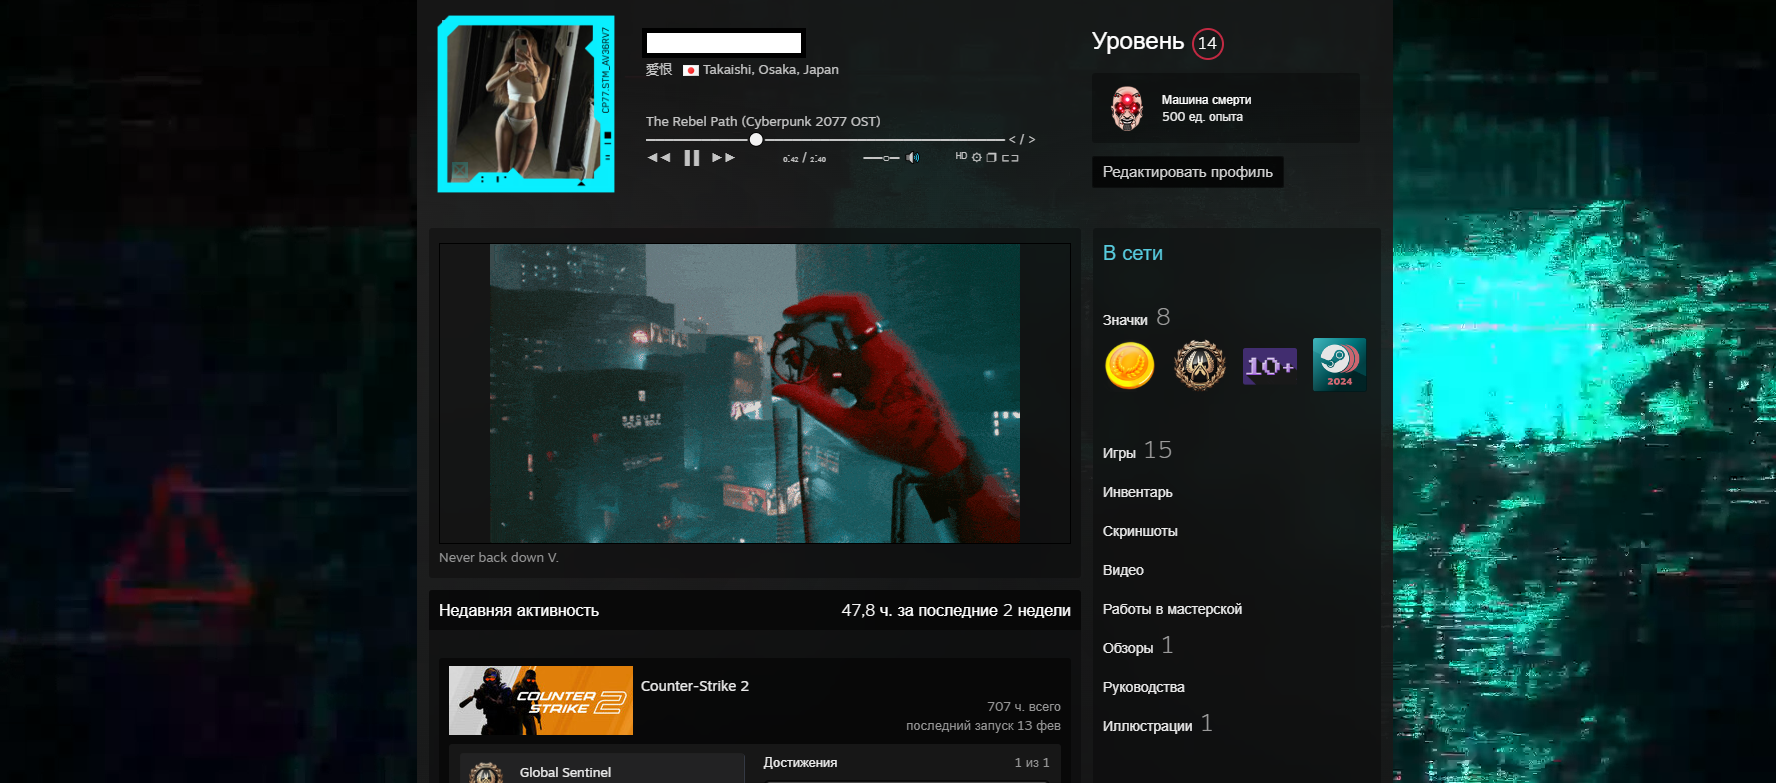This screenshot has height=783, width=1776.
Task: Click the Недавняя активность header
Action: point(519,610)
